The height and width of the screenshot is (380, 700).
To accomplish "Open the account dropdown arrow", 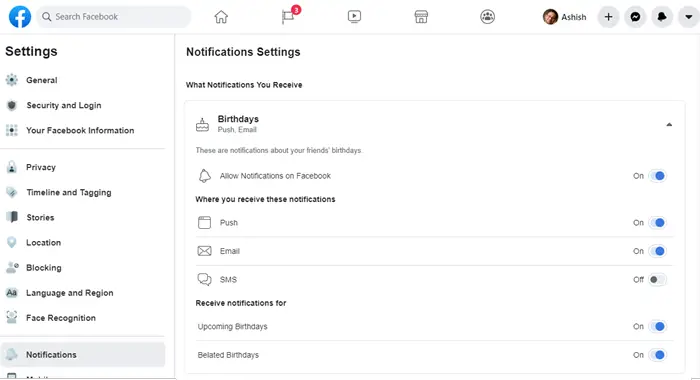I will [x=688, y=17].
